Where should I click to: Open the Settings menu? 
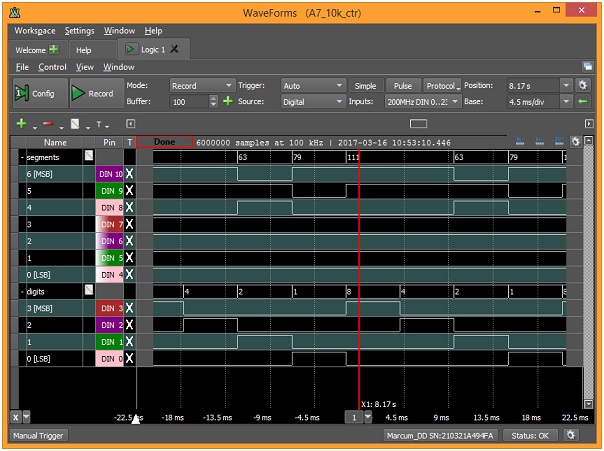coord(79,31)
